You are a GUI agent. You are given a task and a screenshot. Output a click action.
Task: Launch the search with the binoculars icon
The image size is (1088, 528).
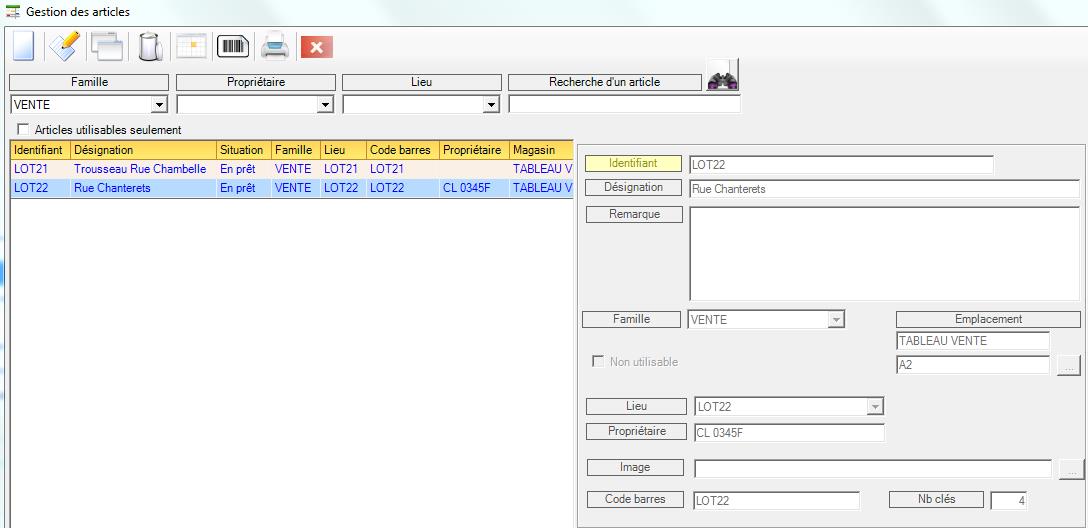(x=722, y=76)
